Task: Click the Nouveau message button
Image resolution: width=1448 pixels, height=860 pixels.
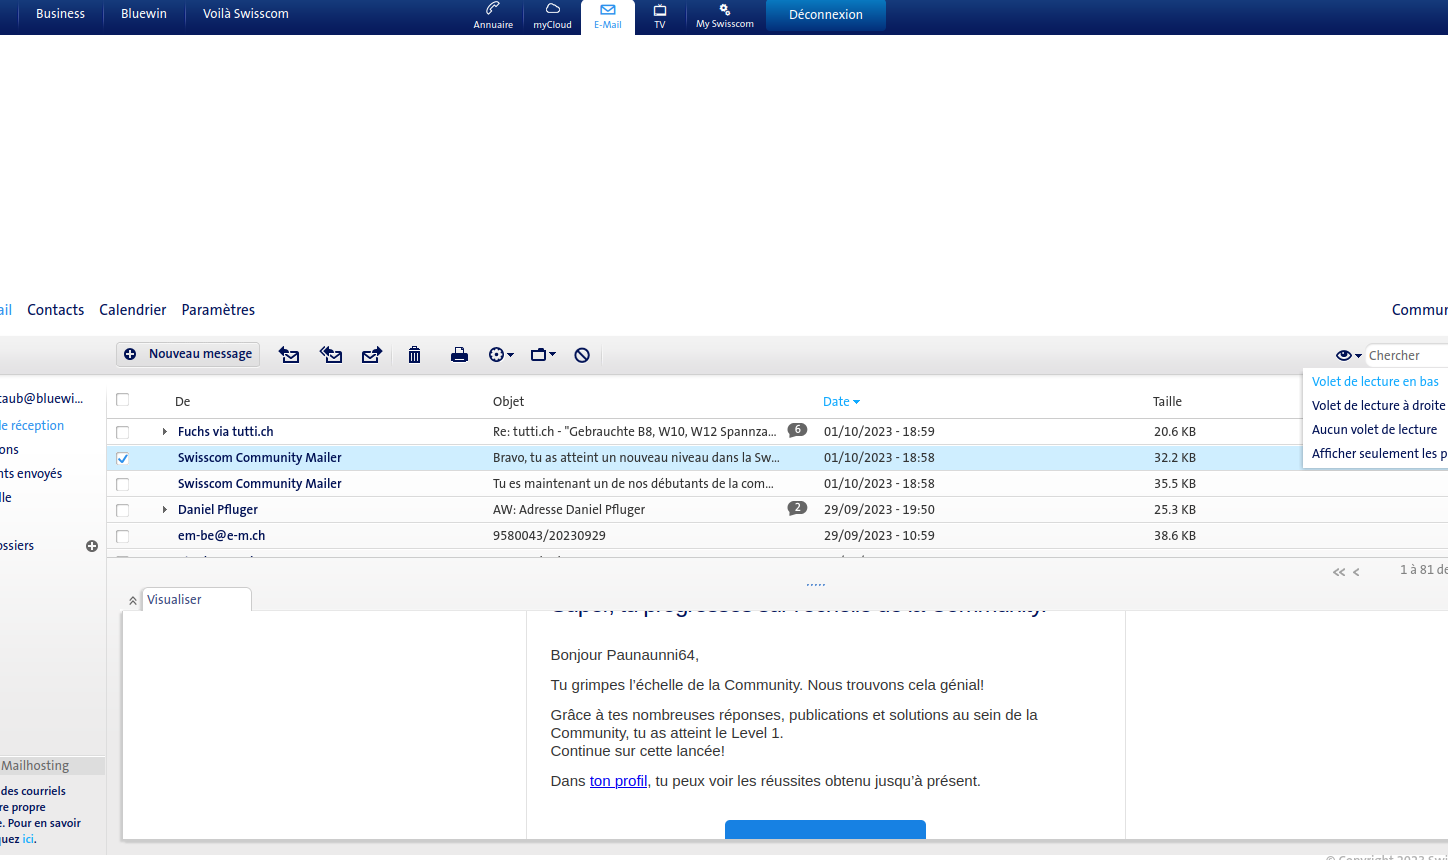Action: (189, 354)
